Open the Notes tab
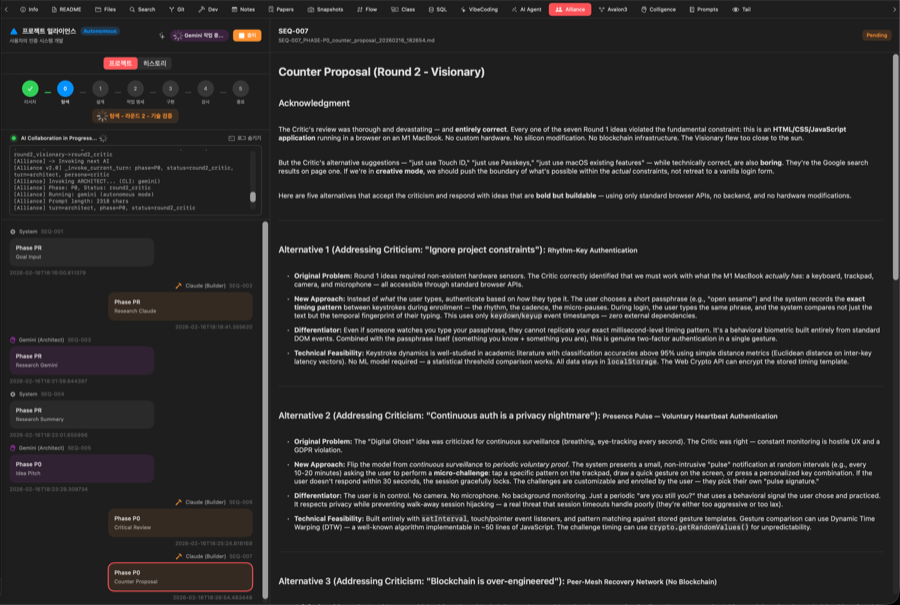Image resolution: width=900 pixels, height=605 pixels. [x=243, y=9]
